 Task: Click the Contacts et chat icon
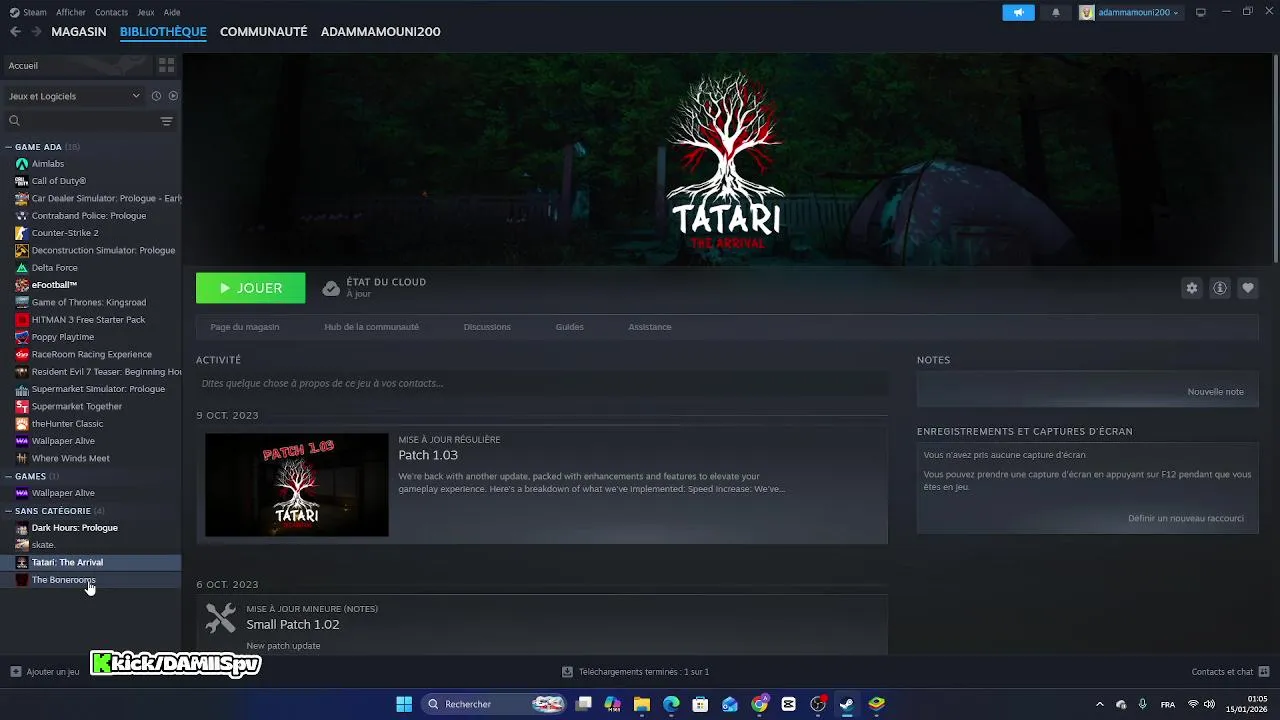click(x=1264, y=672)
